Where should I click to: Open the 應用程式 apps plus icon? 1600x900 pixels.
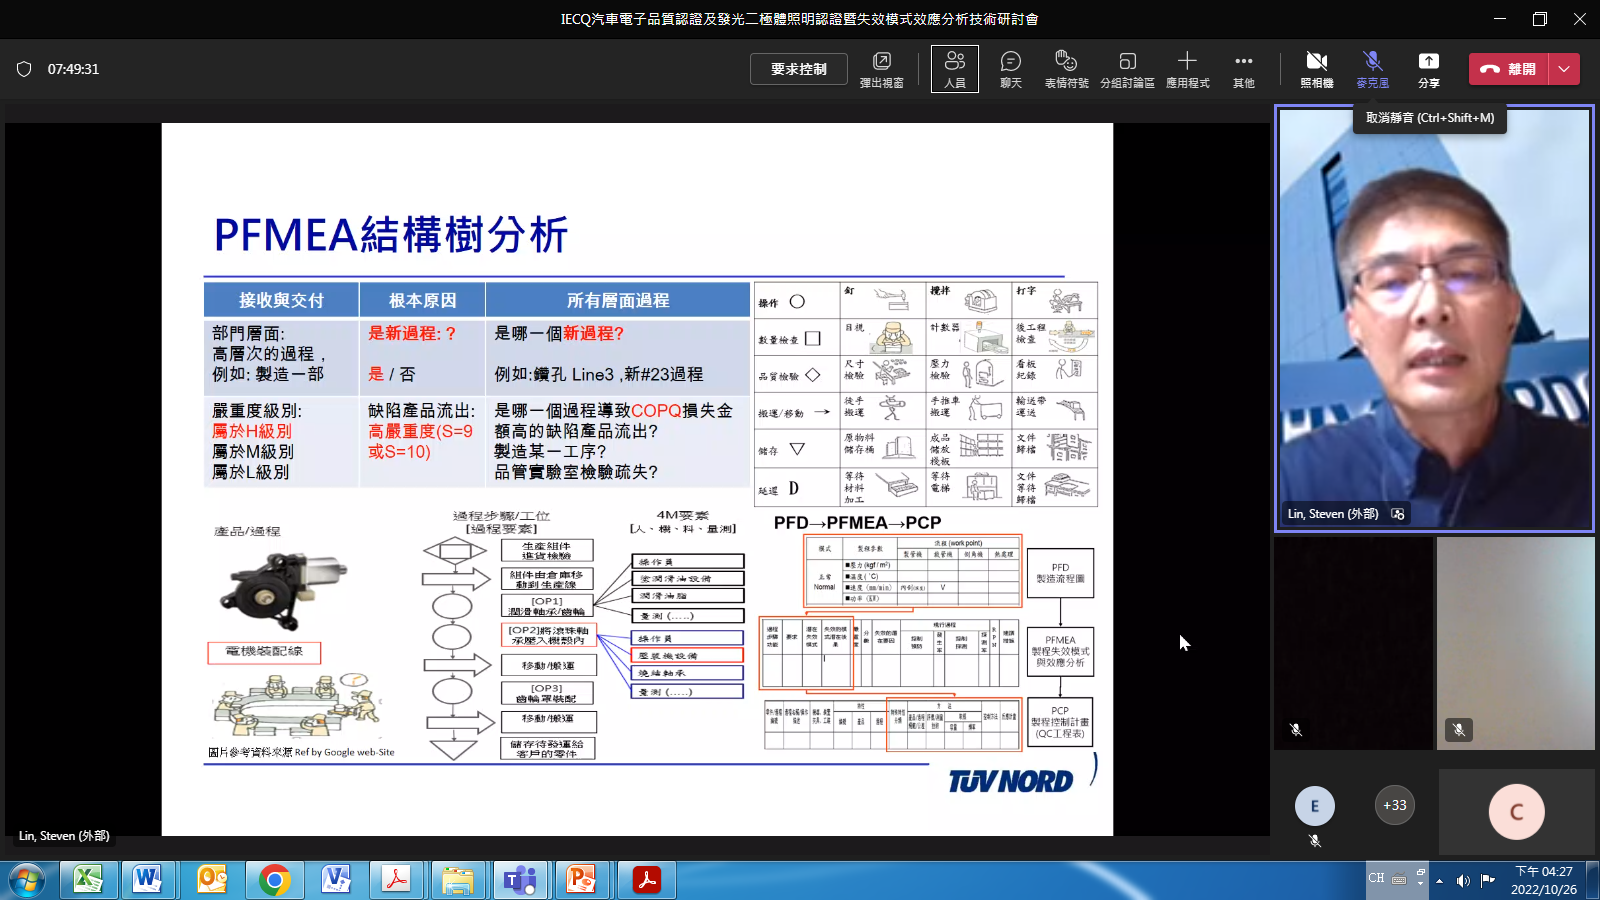pos(1187,69)
